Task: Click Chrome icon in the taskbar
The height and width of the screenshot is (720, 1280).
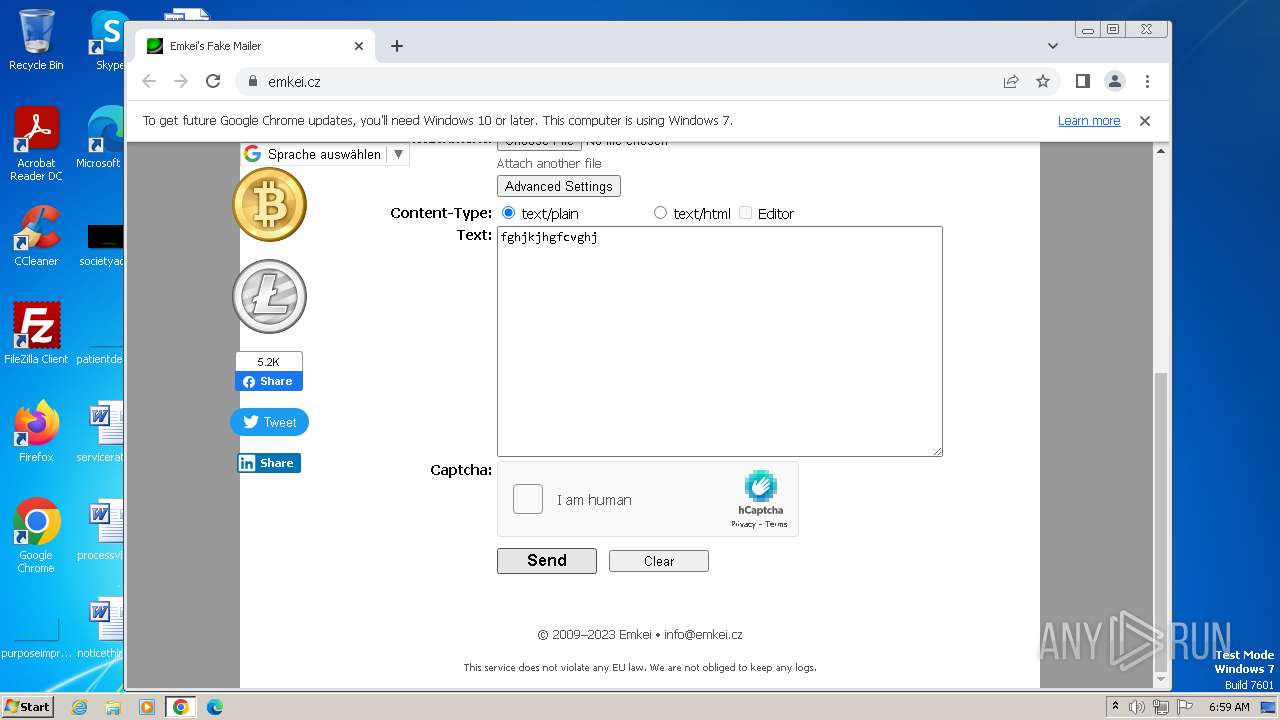Action: point(180,707)
